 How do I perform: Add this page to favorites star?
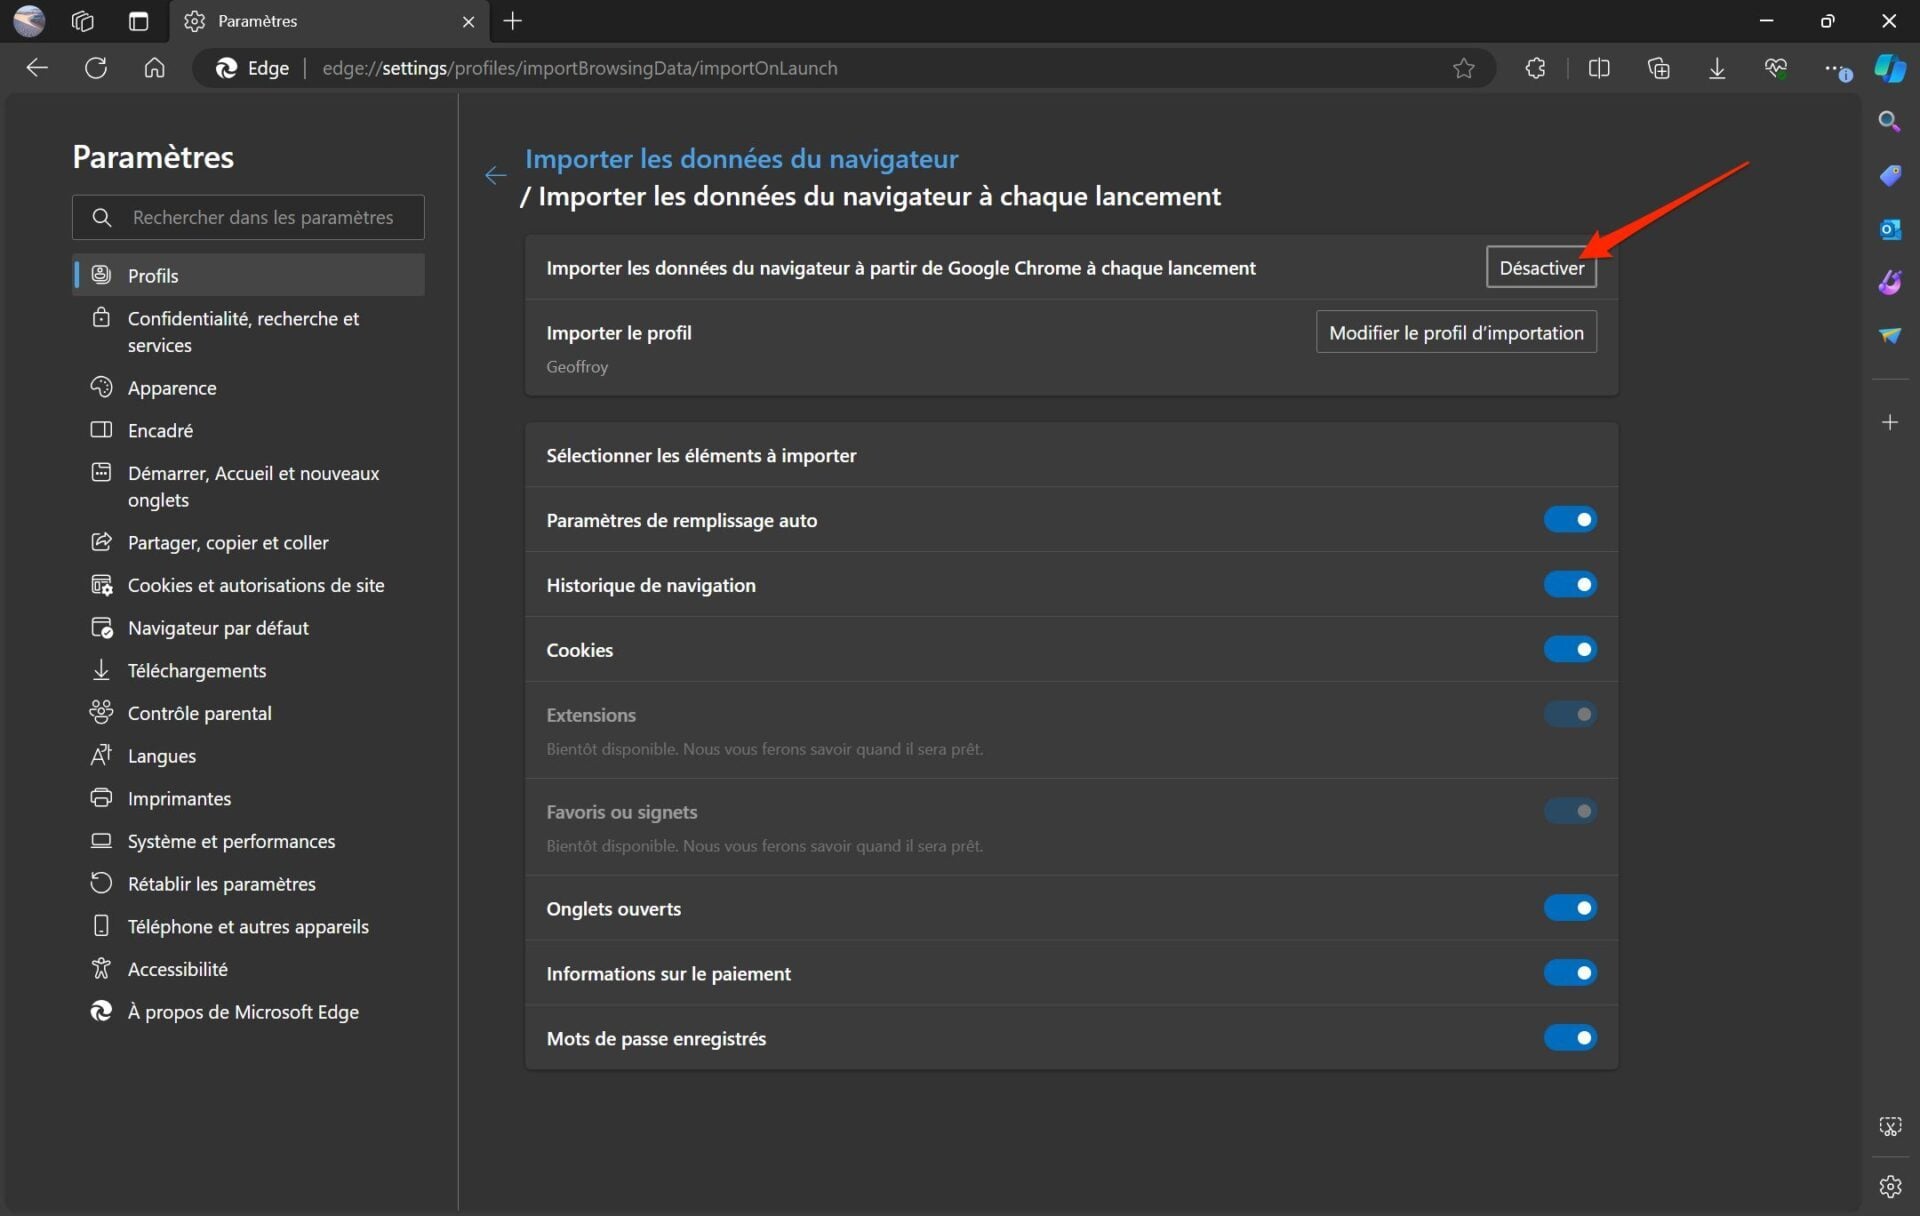tap(1463, 68)
